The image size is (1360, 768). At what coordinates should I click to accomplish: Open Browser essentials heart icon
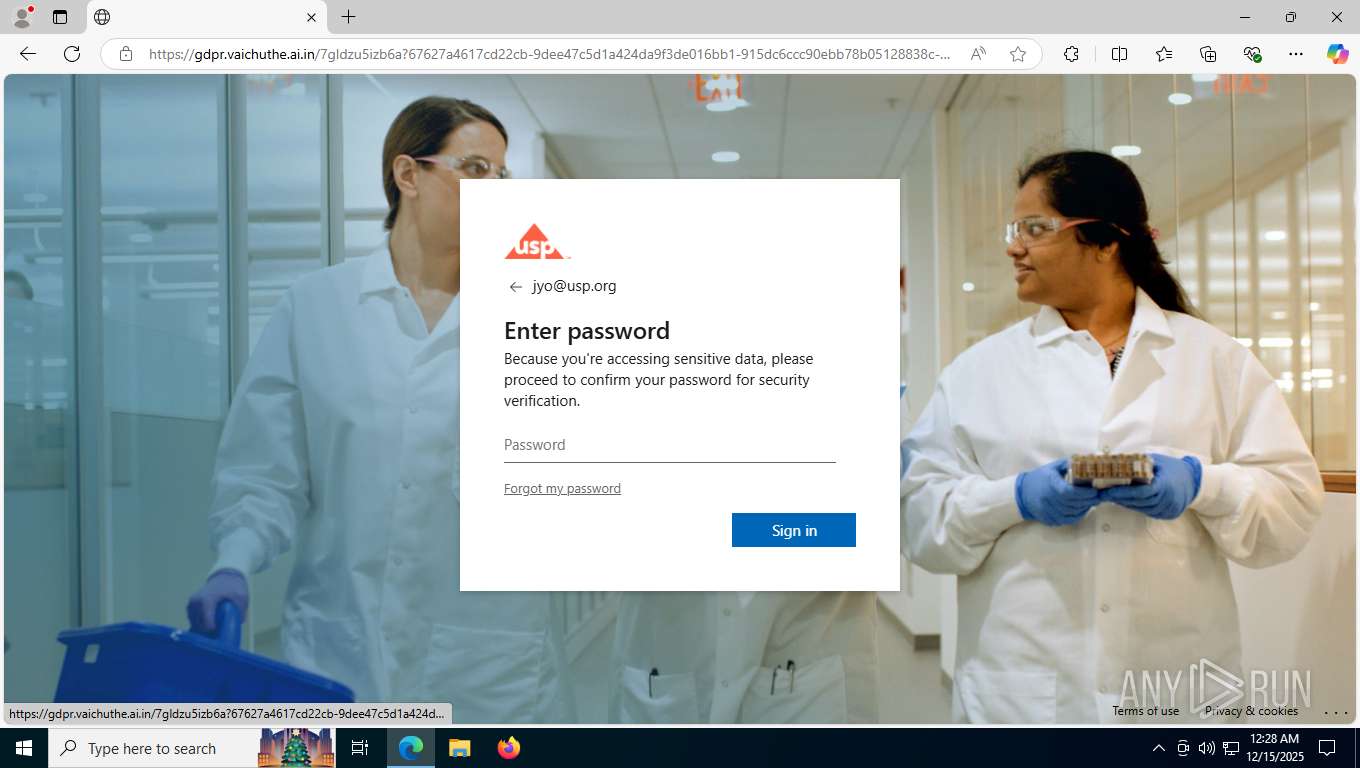pos(1252,54)
